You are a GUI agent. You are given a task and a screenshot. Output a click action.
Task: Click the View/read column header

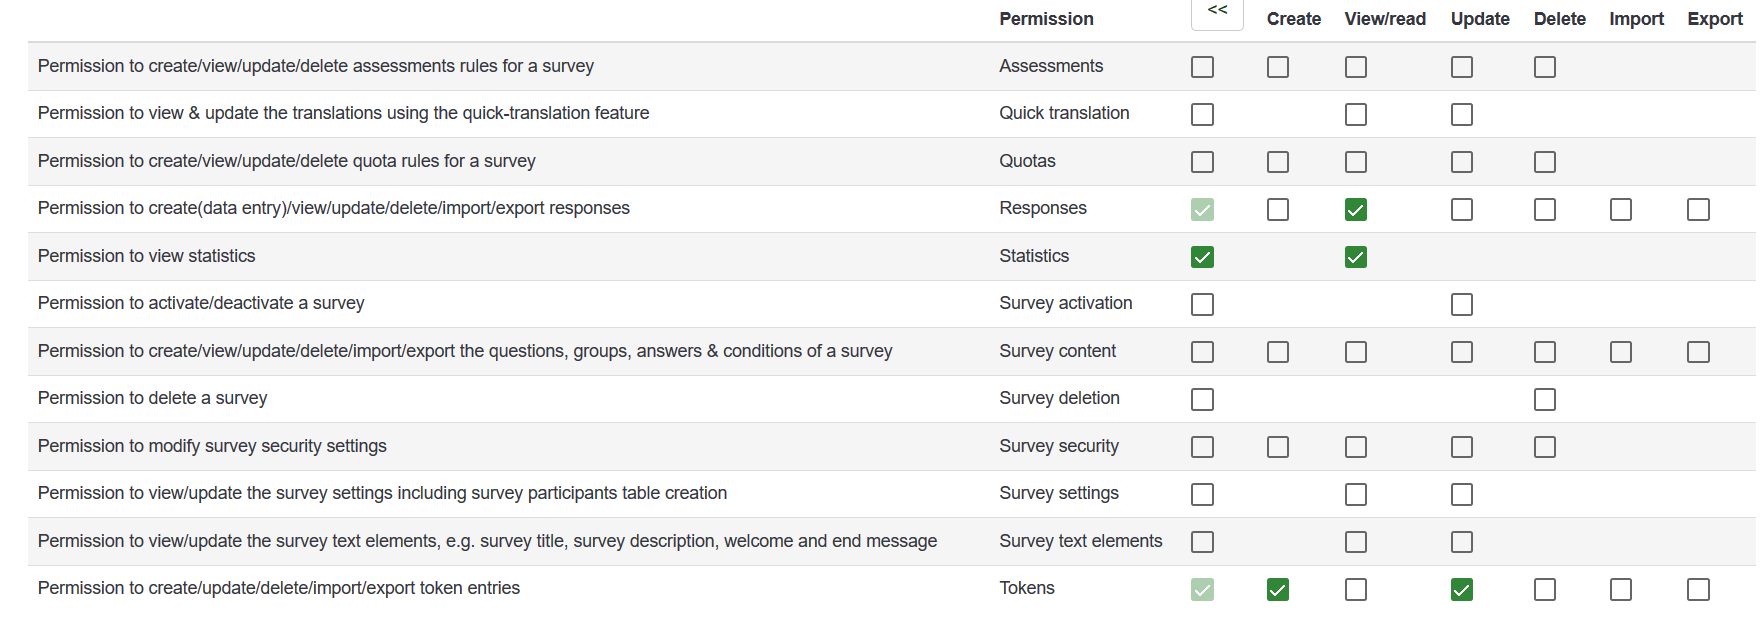[1385, 19]
